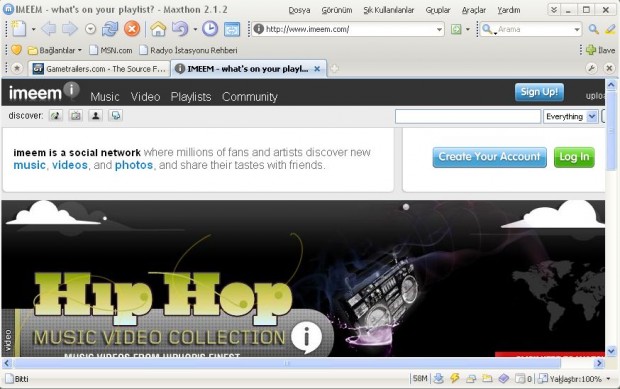Open the navigation history round dropdown
The width and height of the screenshot is (620, 389).
(x=91, y=29)
